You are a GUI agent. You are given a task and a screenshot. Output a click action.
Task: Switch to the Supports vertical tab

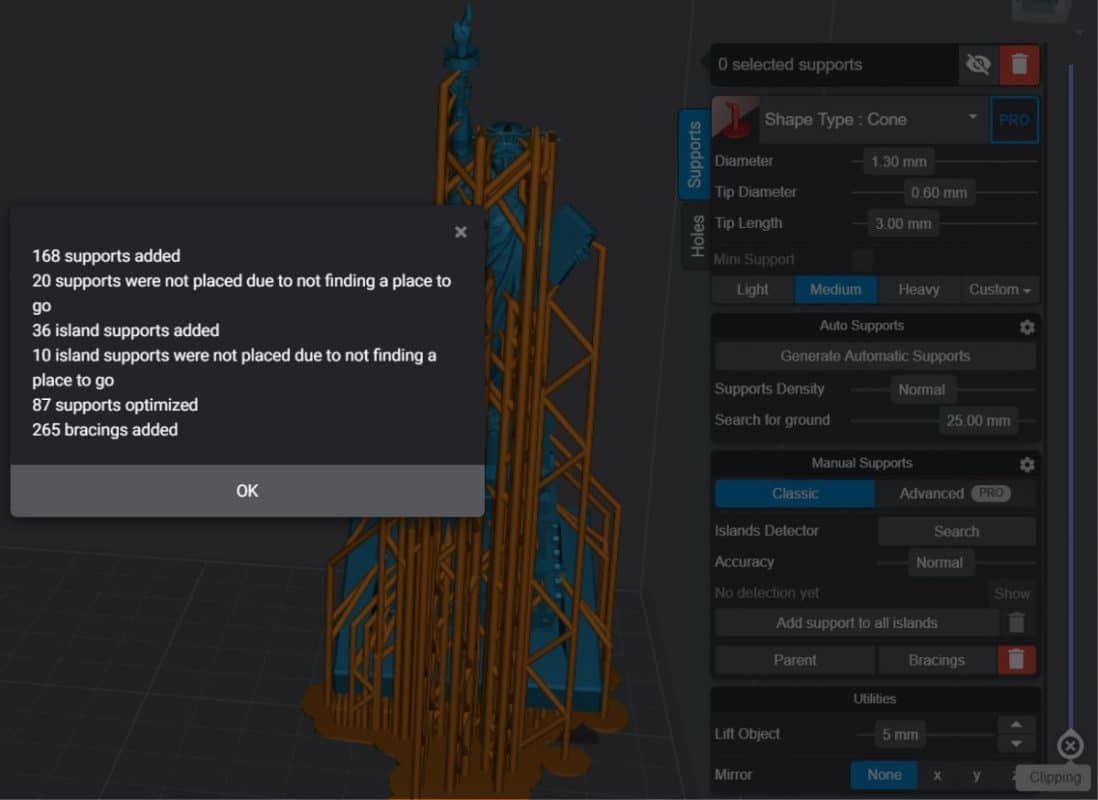pos(695,154)
